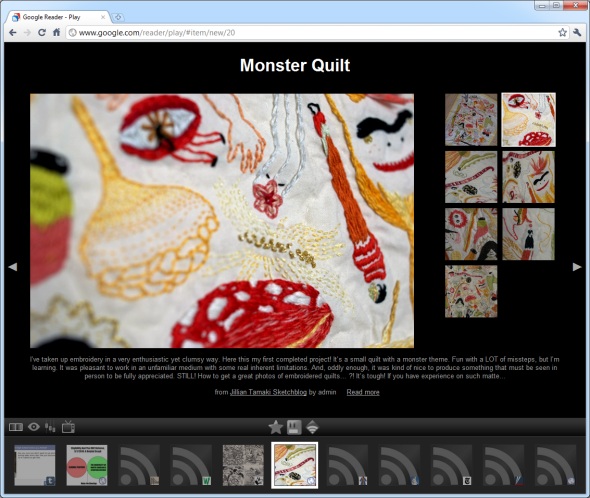
Task: Reload the page with the refresh icon
Action: [x=42, y=33]
